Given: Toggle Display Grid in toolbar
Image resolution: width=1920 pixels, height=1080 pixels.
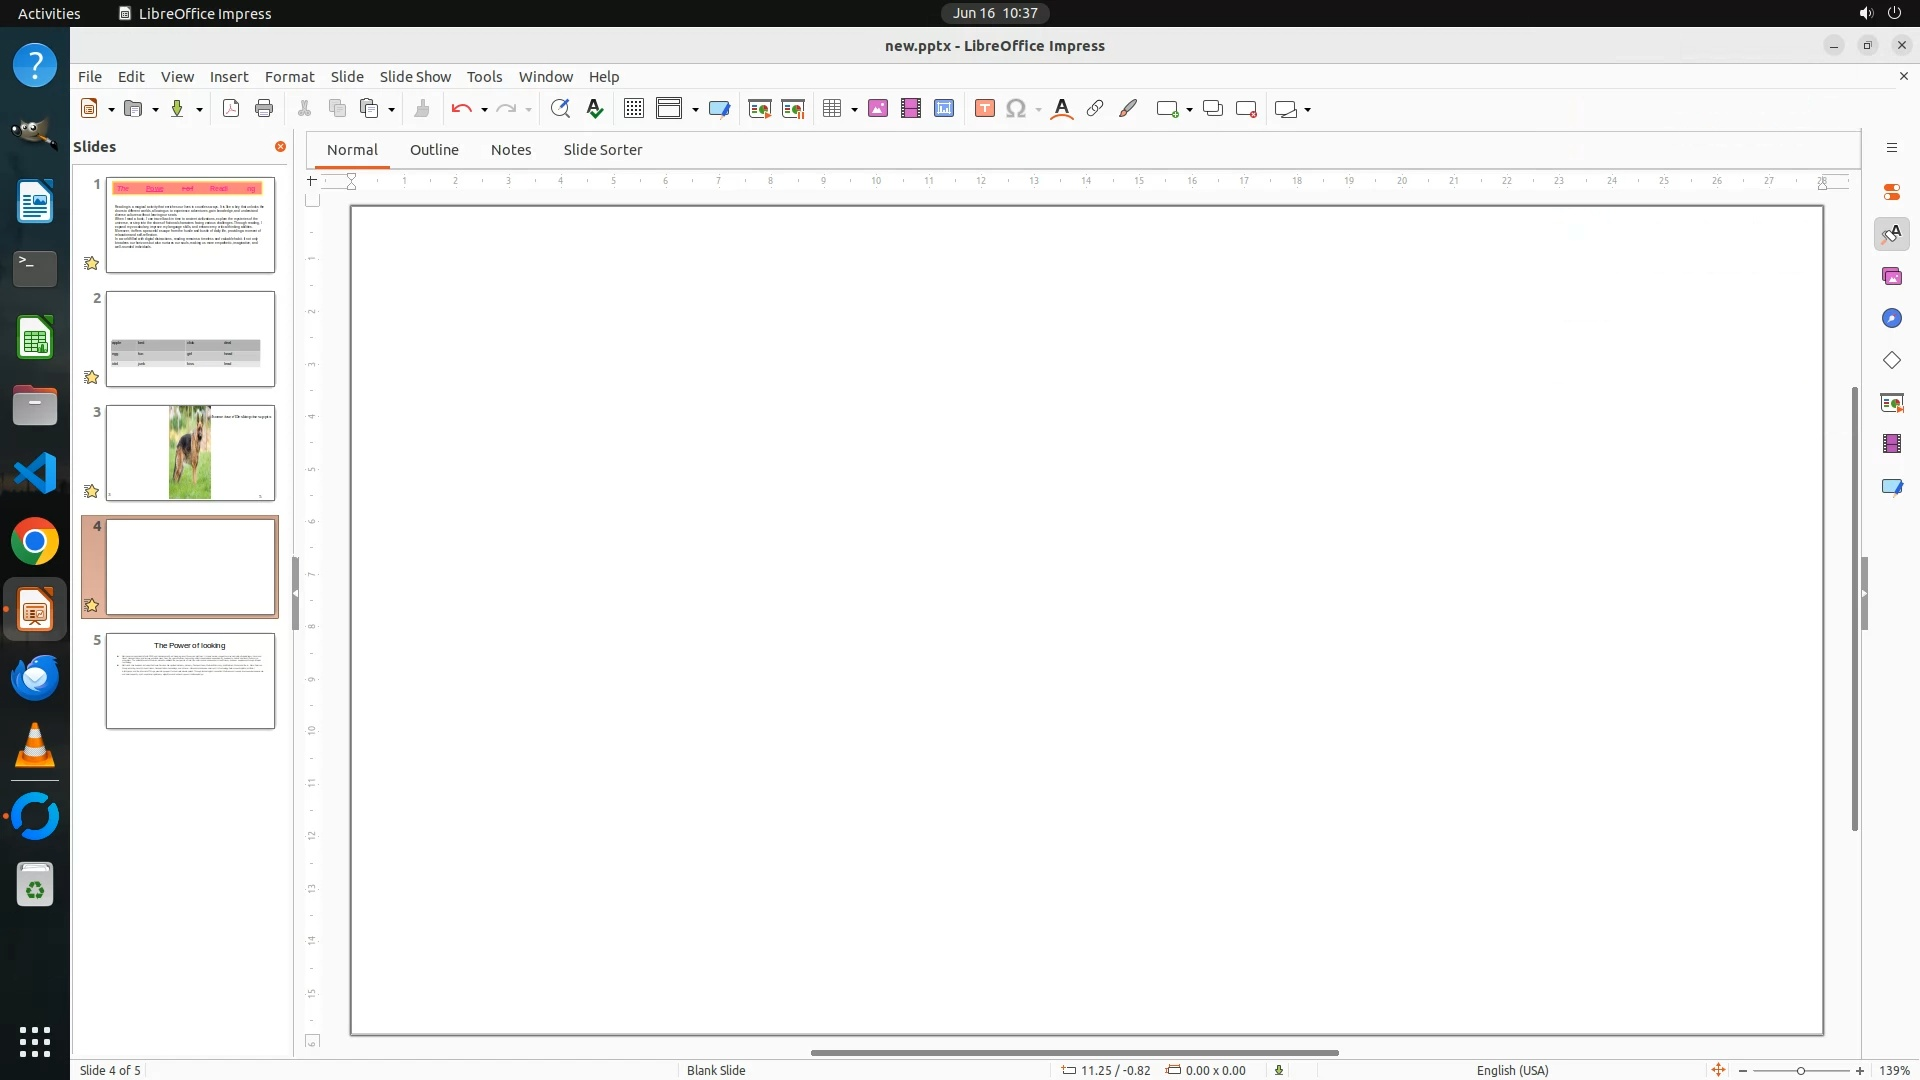Looking at the screenshot, I should 633,109.
